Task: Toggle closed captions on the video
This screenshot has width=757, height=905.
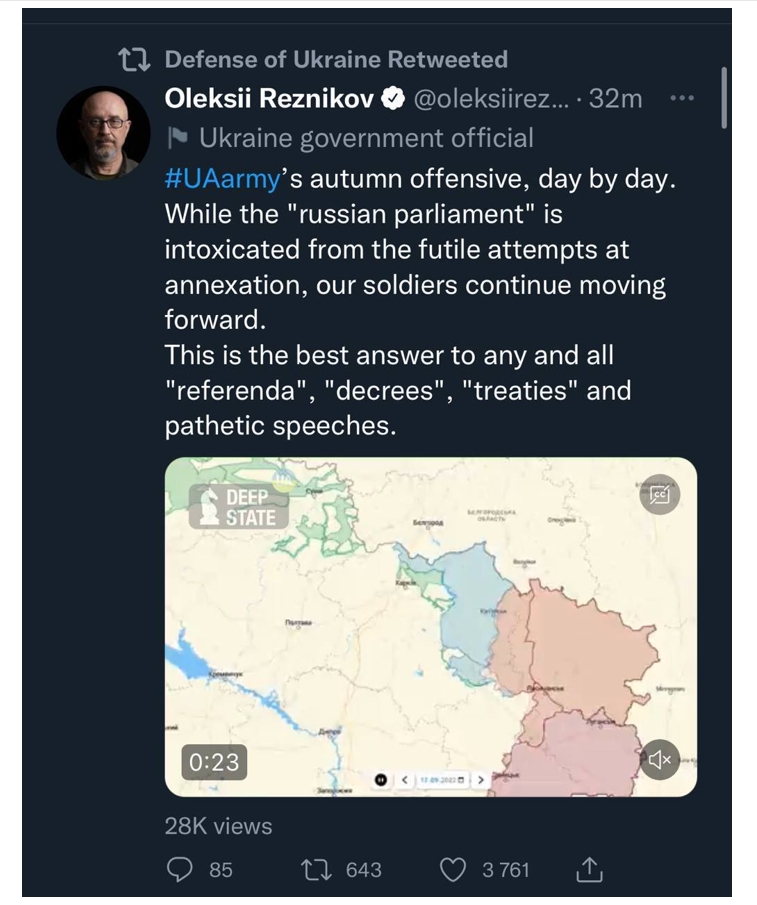Action: [660, 492]
